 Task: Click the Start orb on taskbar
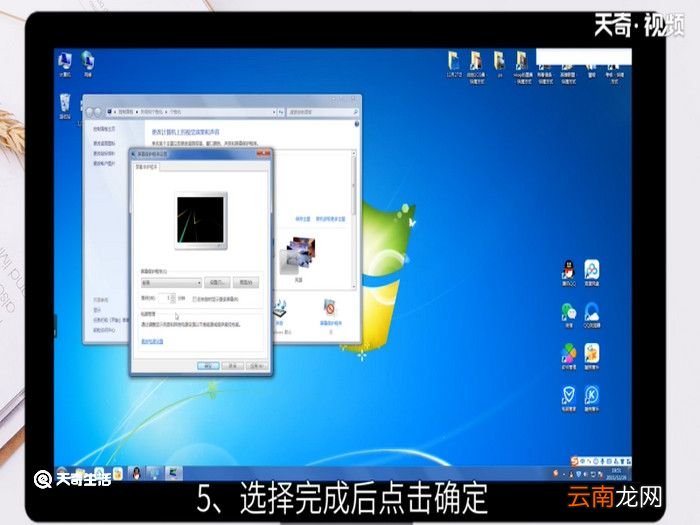[62, 473]
